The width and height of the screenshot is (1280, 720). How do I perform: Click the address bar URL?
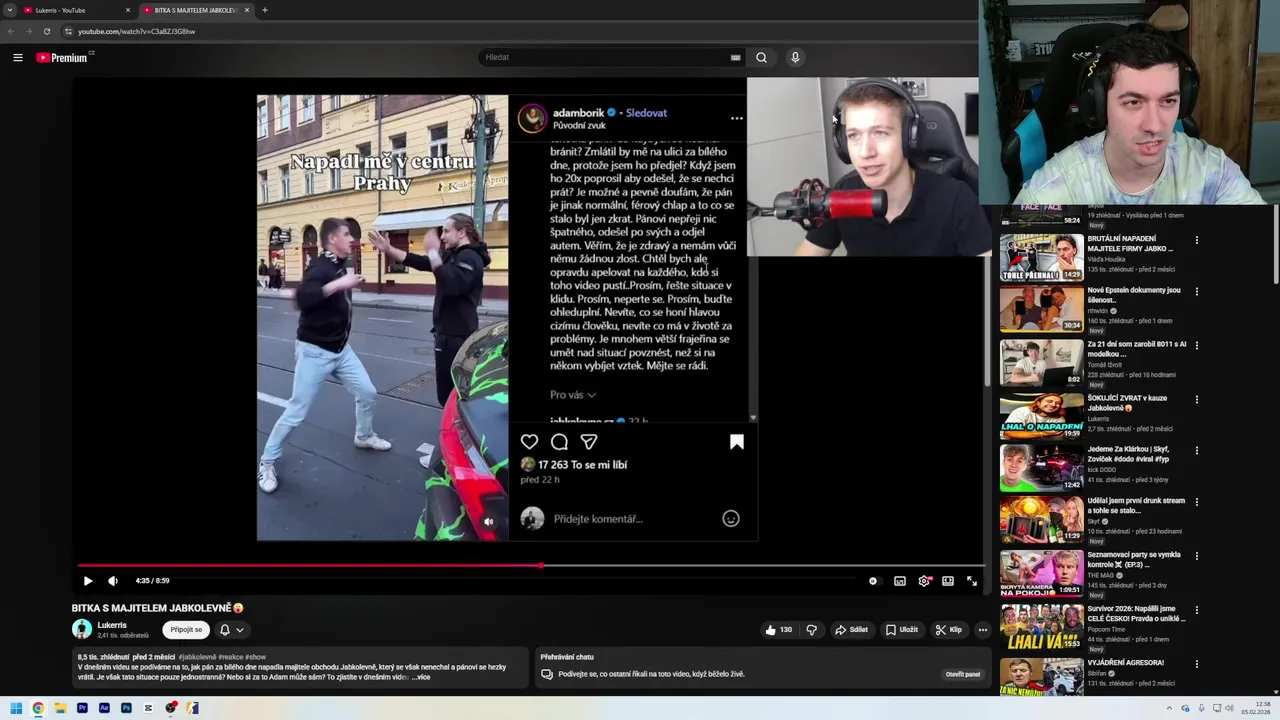click(137, 31)
